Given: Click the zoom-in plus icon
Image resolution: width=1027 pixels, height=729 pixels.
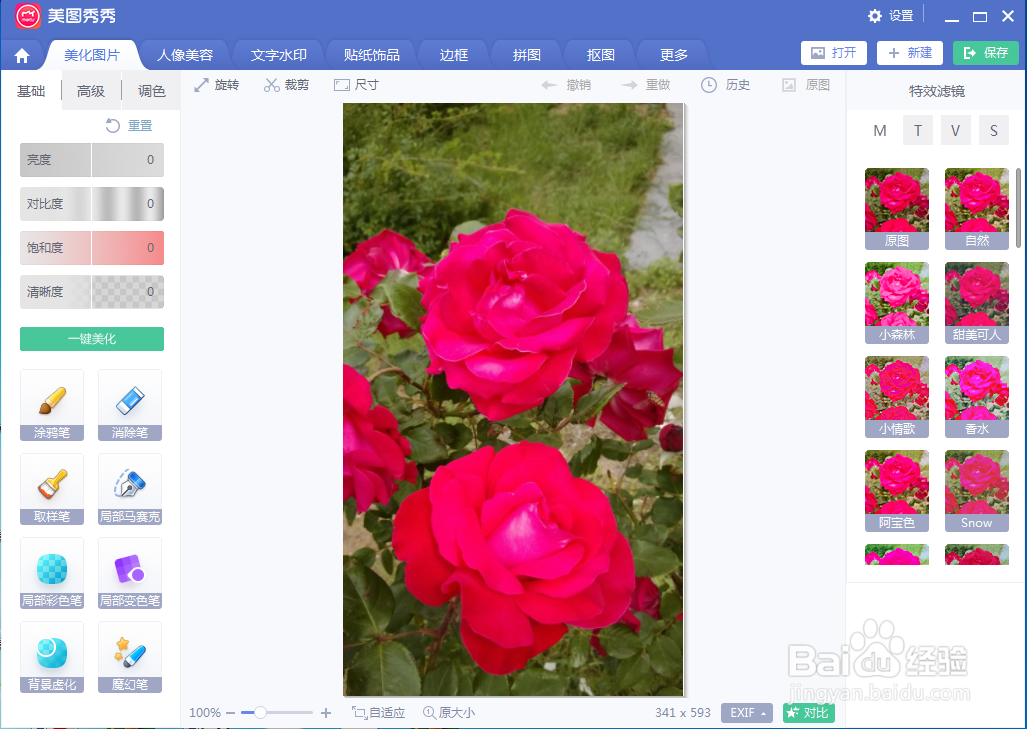Looking at the screenshot, I should tap(326, 713).
